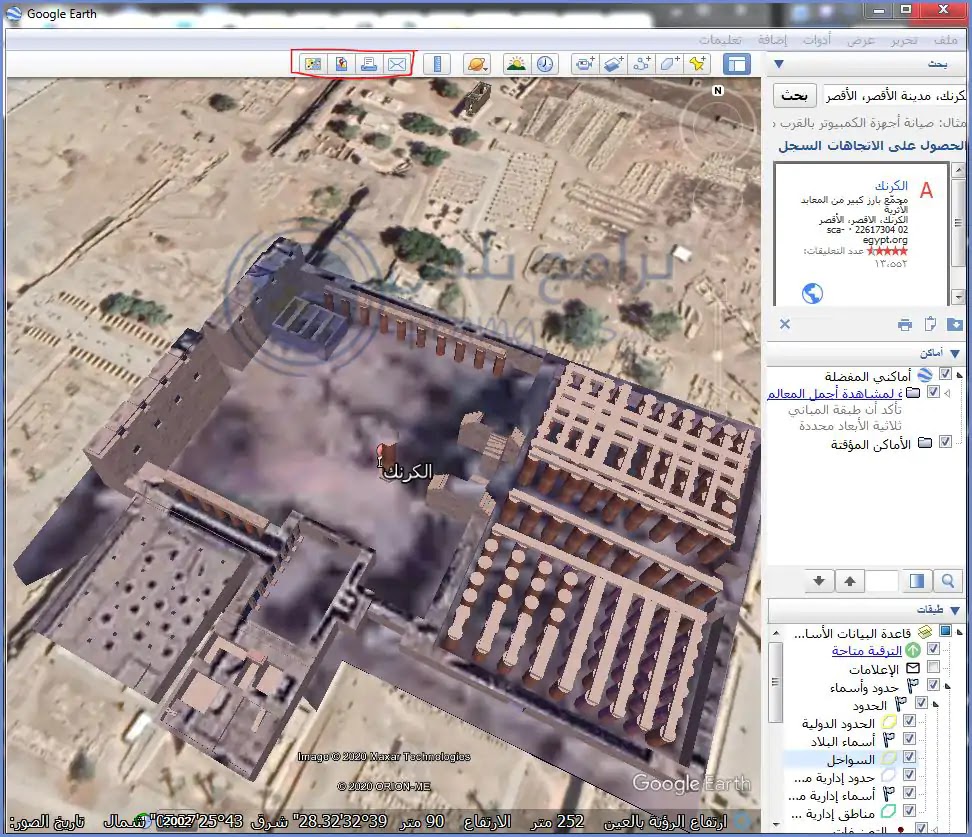Click the Email envelope toolbar icon
972x837 pixels.
[x=397, y=64]
